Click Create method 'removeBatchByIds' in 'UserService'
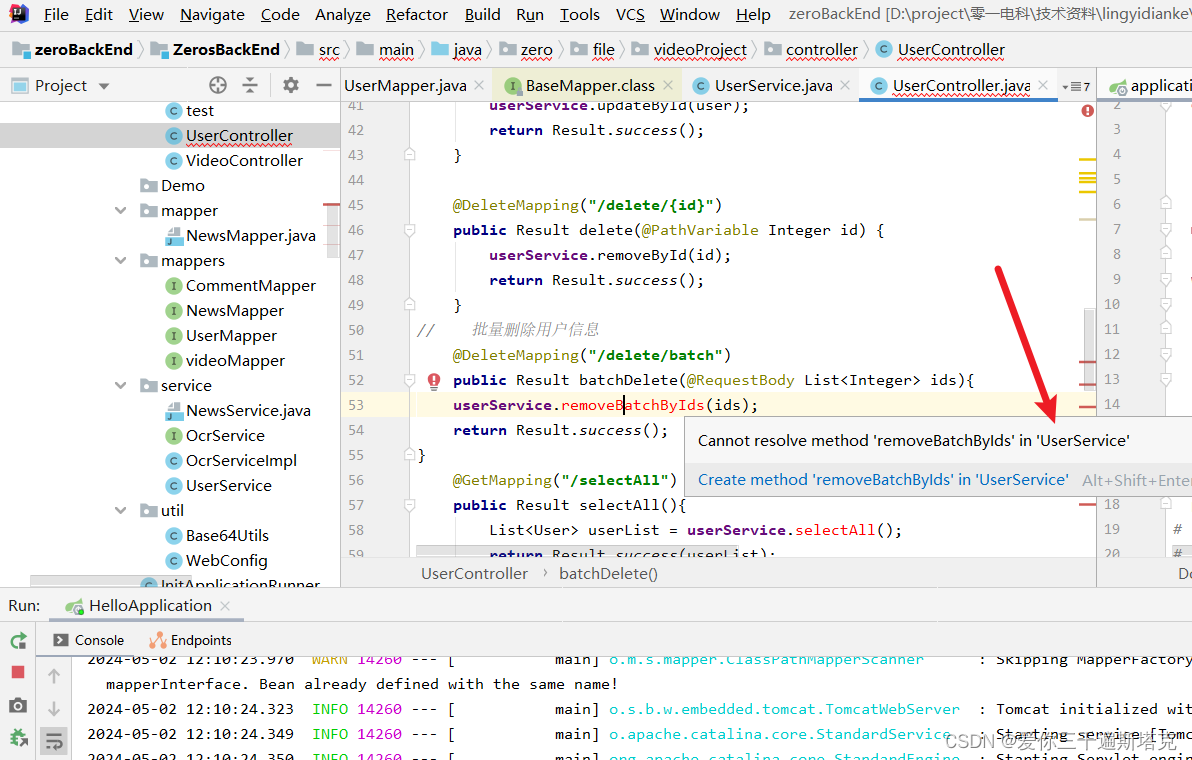Viewport: 1192px width, 760px height. pos(881,479)
